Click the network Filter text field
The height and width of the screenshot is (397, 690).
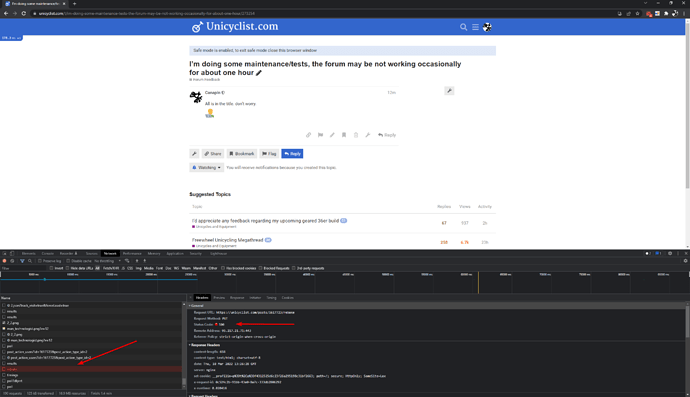[x=24, y=268]
